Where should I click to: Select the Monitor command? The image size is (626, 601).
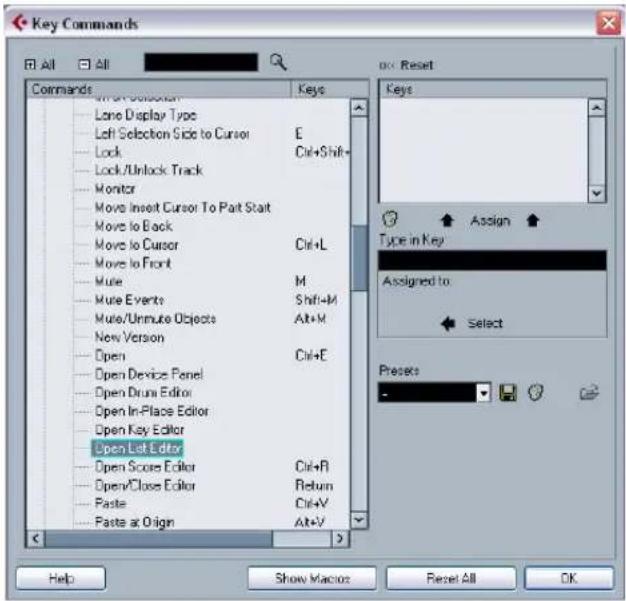(x=115, y=188)
